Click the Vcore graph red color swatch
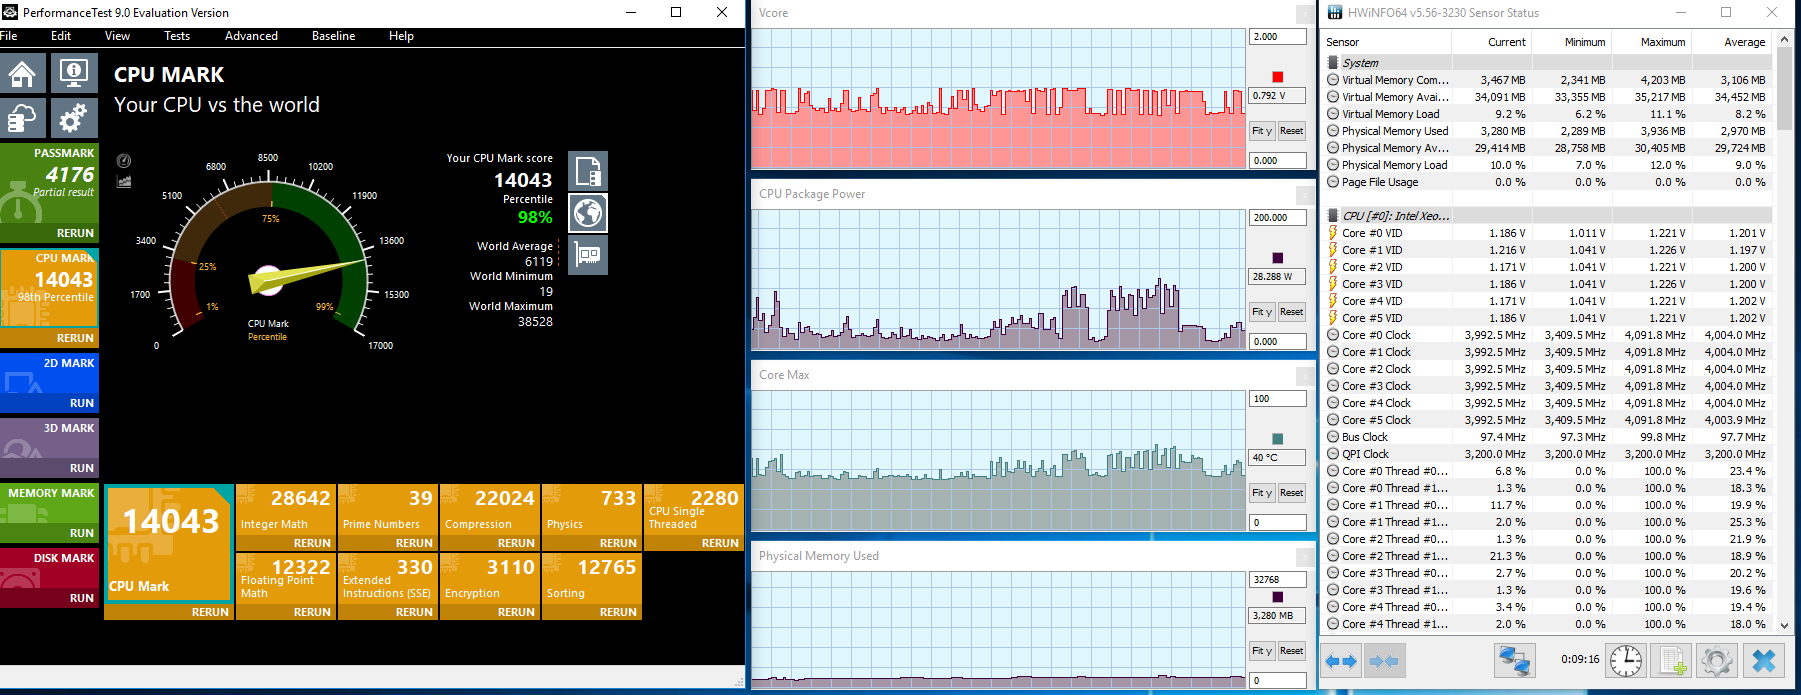1801x695 pixels. point(1277,77)
